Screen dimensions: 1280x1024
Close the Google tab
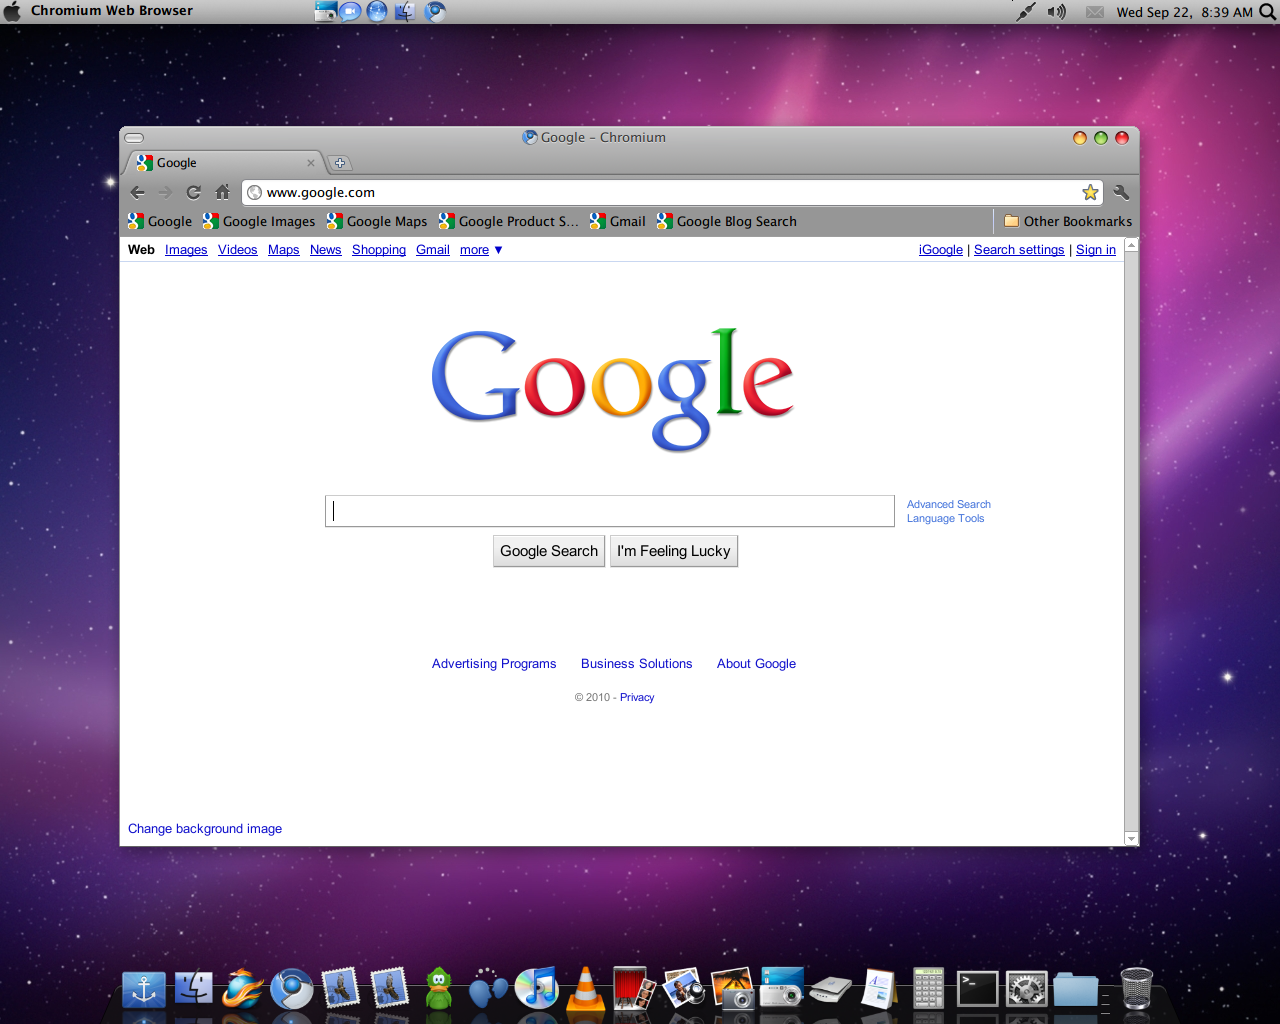coord(311,163)
